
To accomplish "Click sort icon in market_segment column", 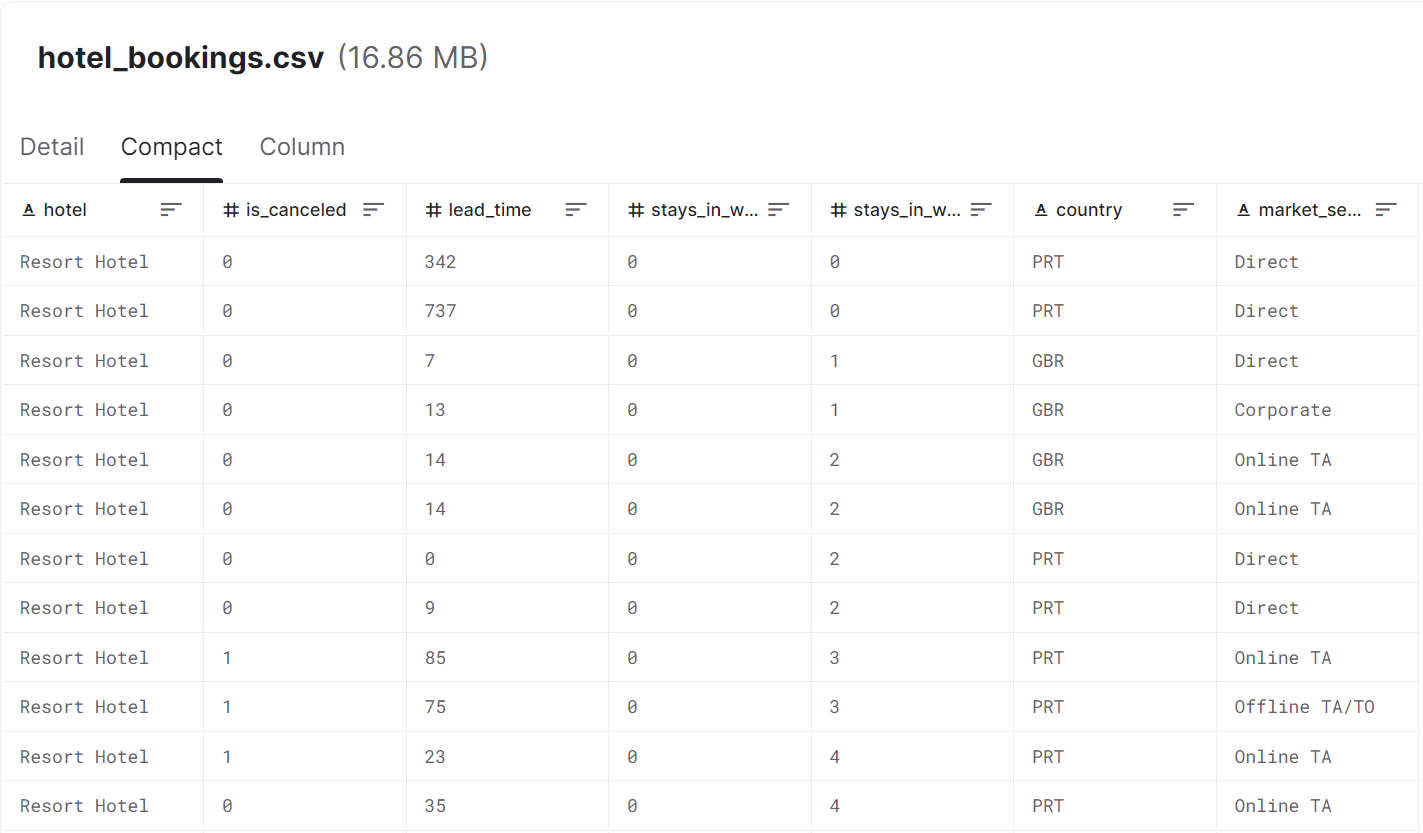I will [x=1386, y=210].
